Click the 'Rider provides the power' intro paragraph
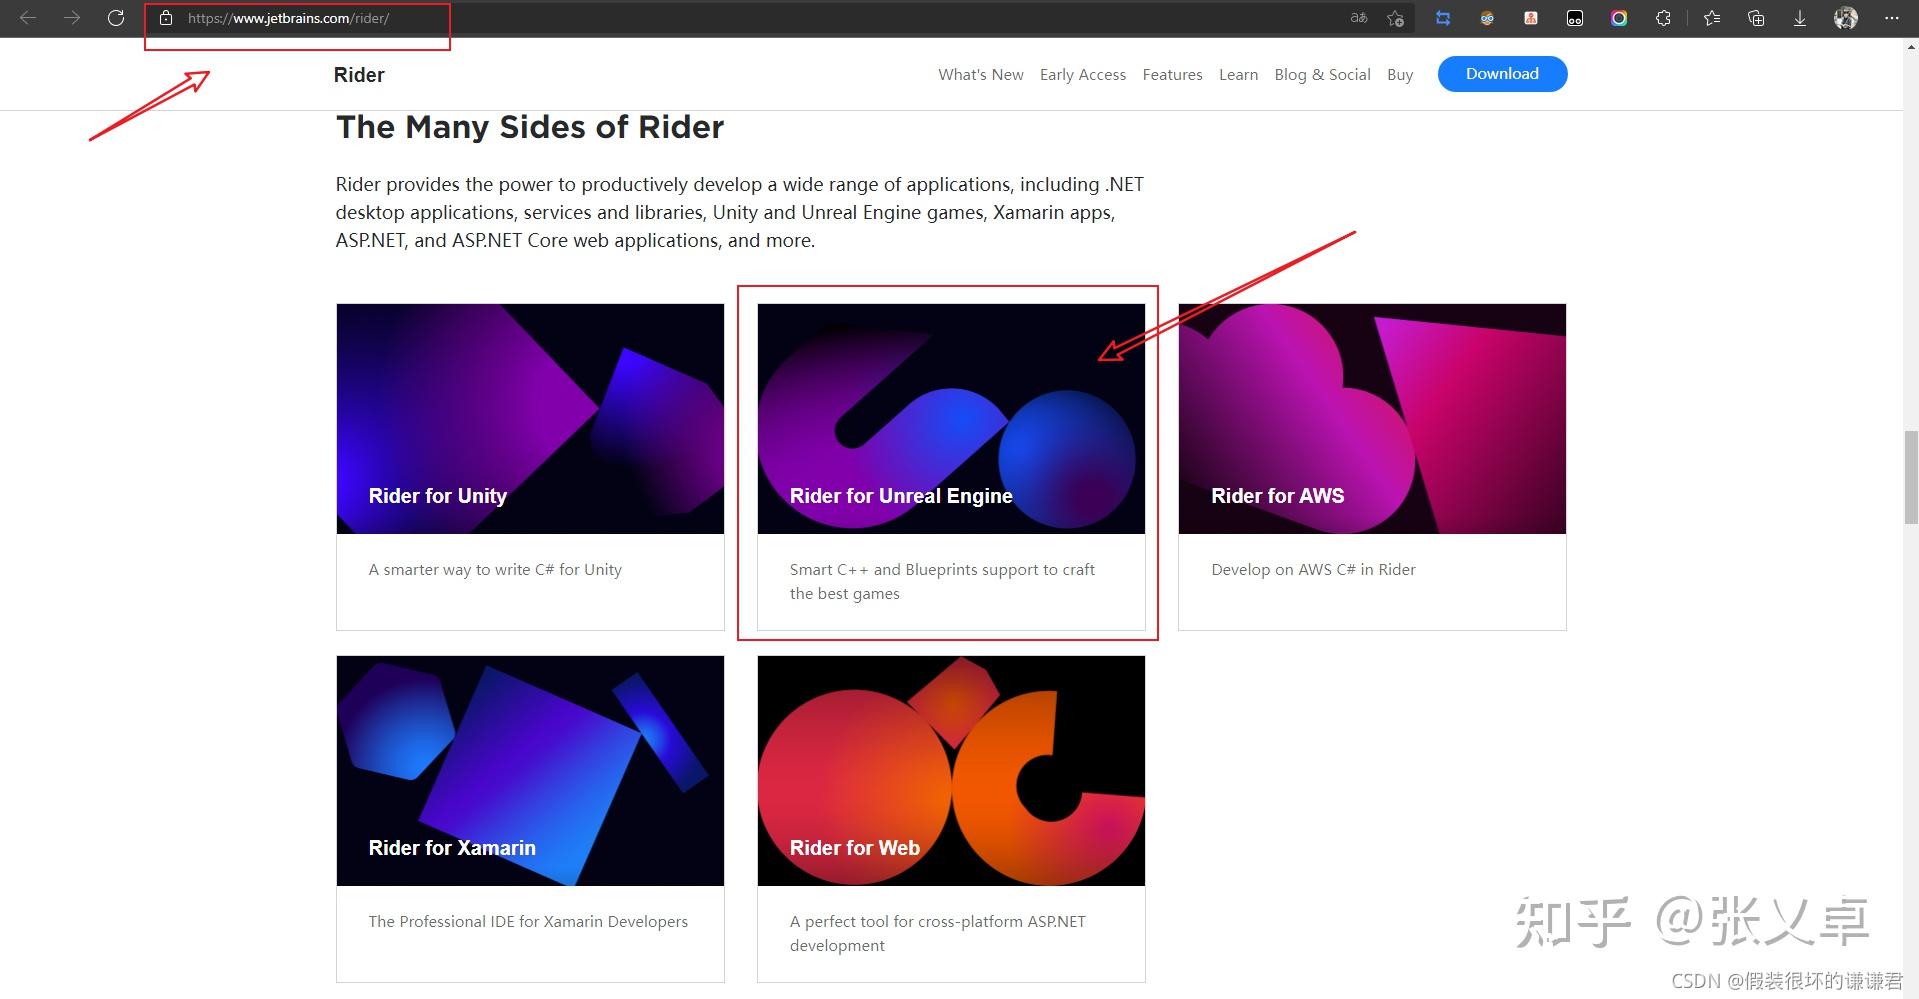Screen dimensions: 1919x999 (x=740, y=212)
